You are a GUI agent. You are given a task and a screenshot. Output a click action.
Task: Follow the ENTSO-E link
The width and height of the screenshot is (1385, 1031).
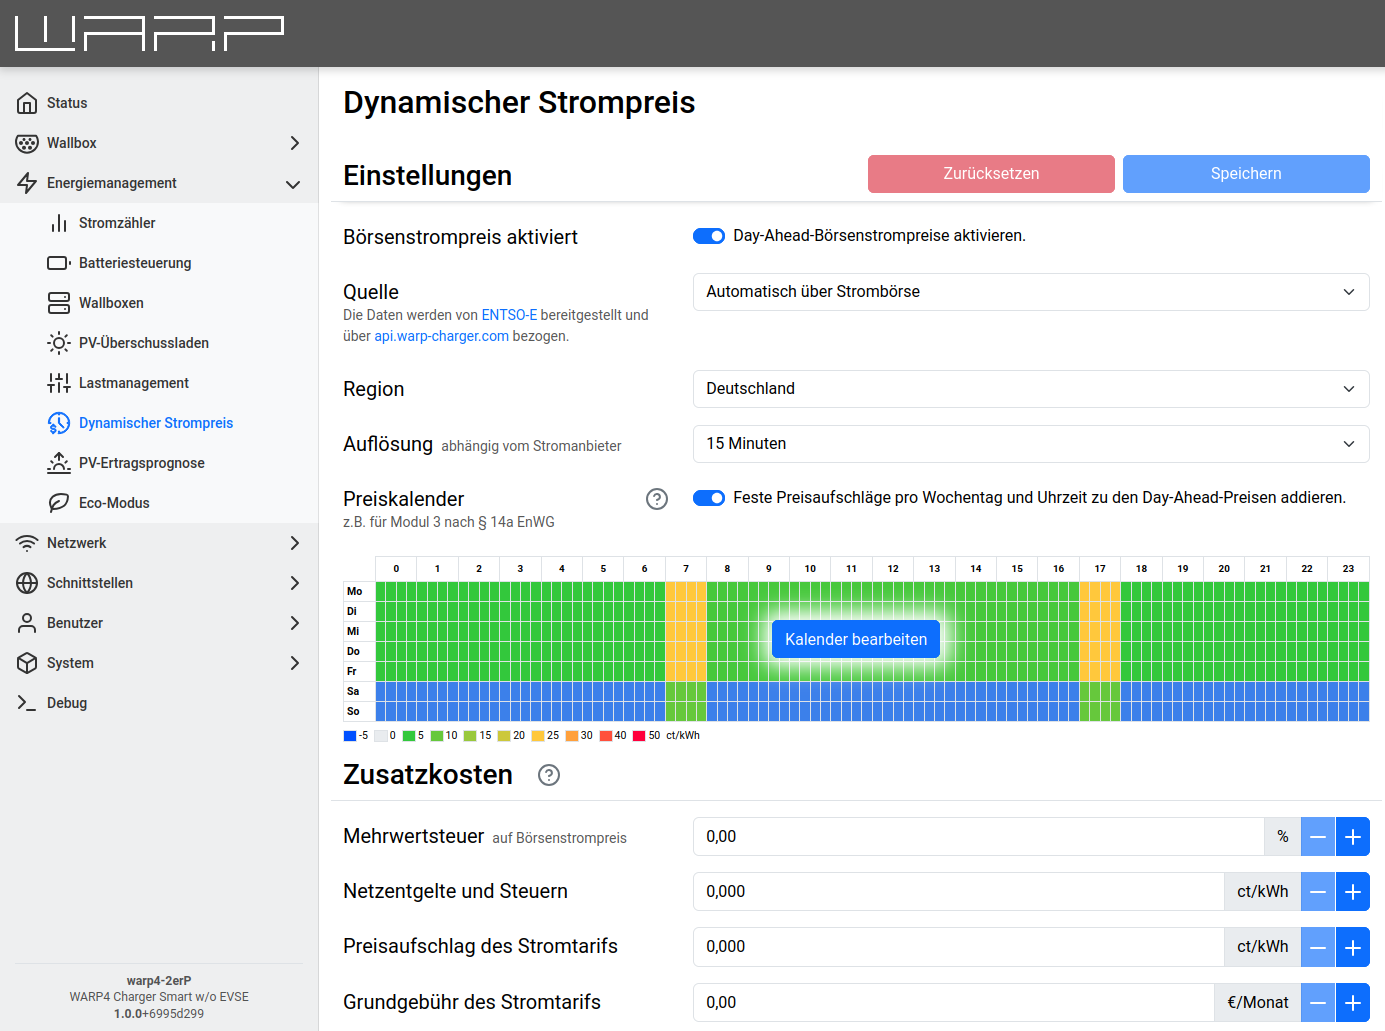tap(509, 315)
